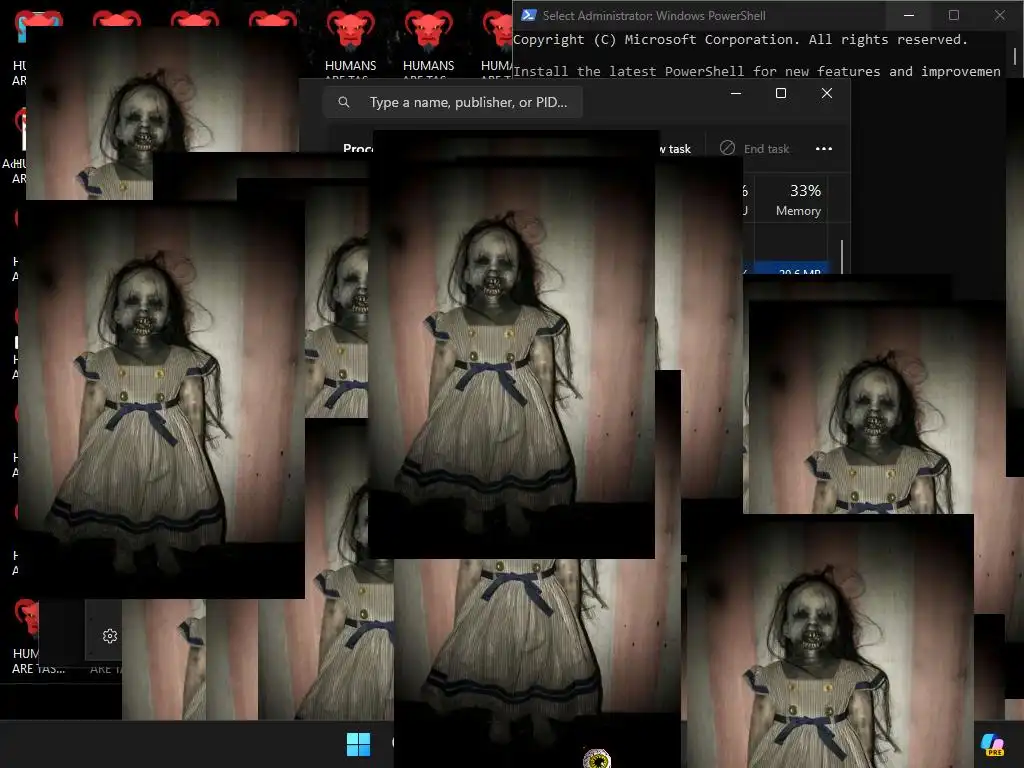Image resolution: width=1024 pixels, height=768 pixels.
Task: Click the PowerShell icon in its title bar
Action: pyautogui.click(x=529, y=15)
